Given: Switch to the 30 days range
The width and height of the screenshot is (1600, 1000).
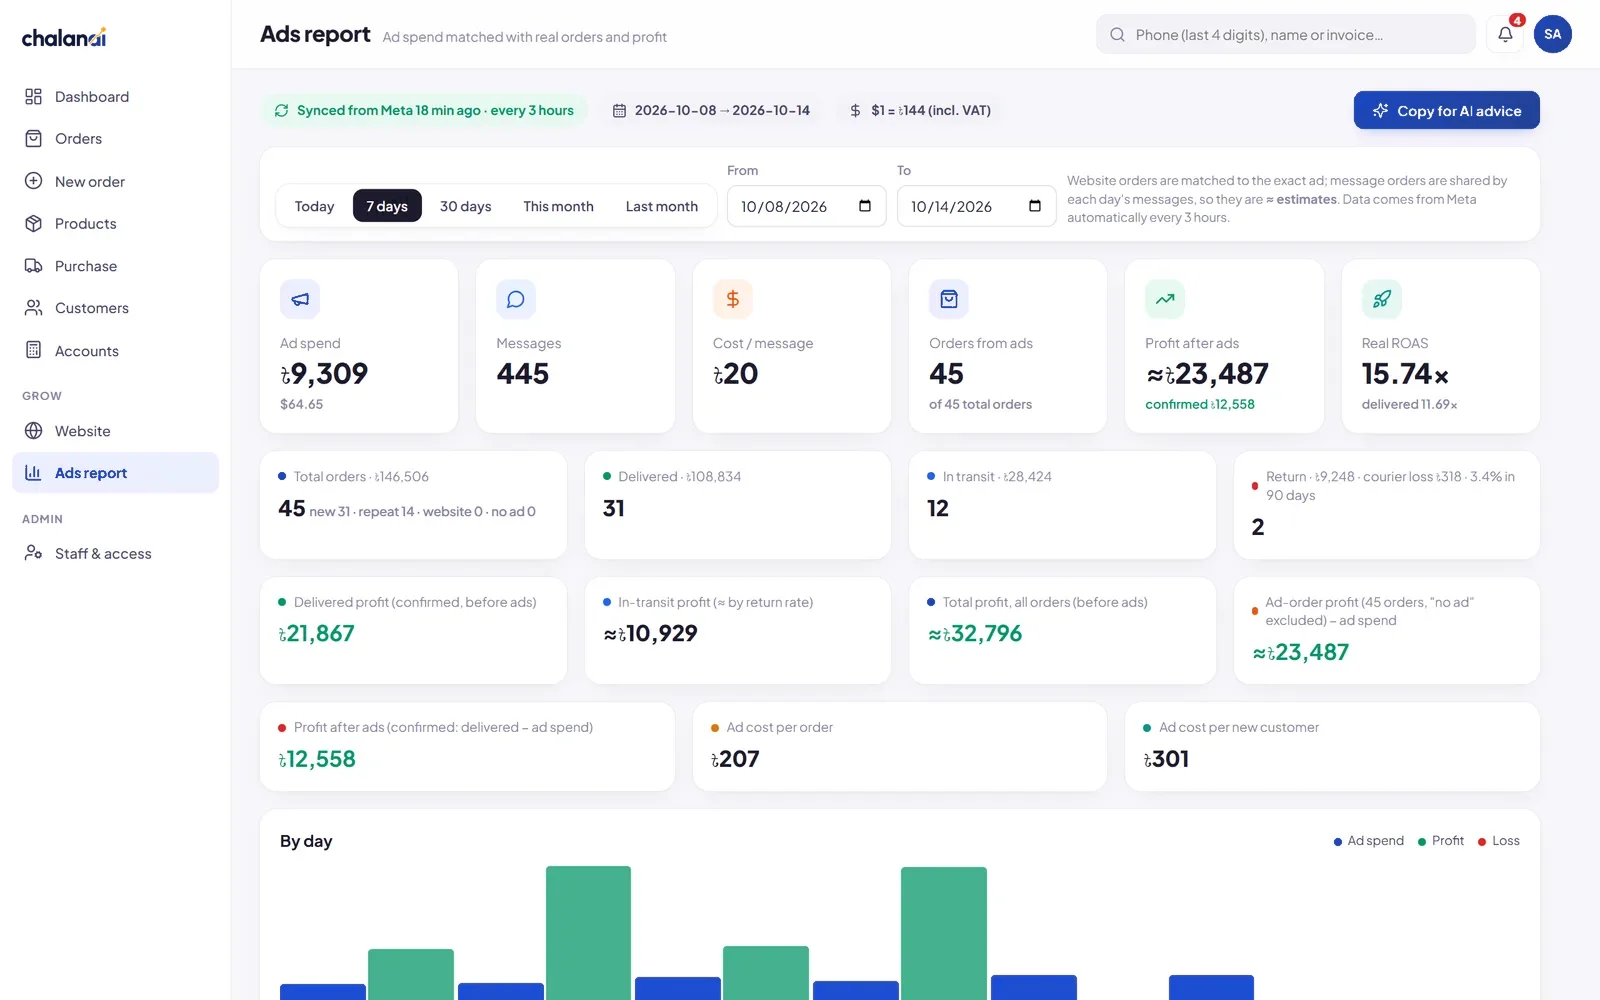Looking at the screenshot, I should 466,206.
